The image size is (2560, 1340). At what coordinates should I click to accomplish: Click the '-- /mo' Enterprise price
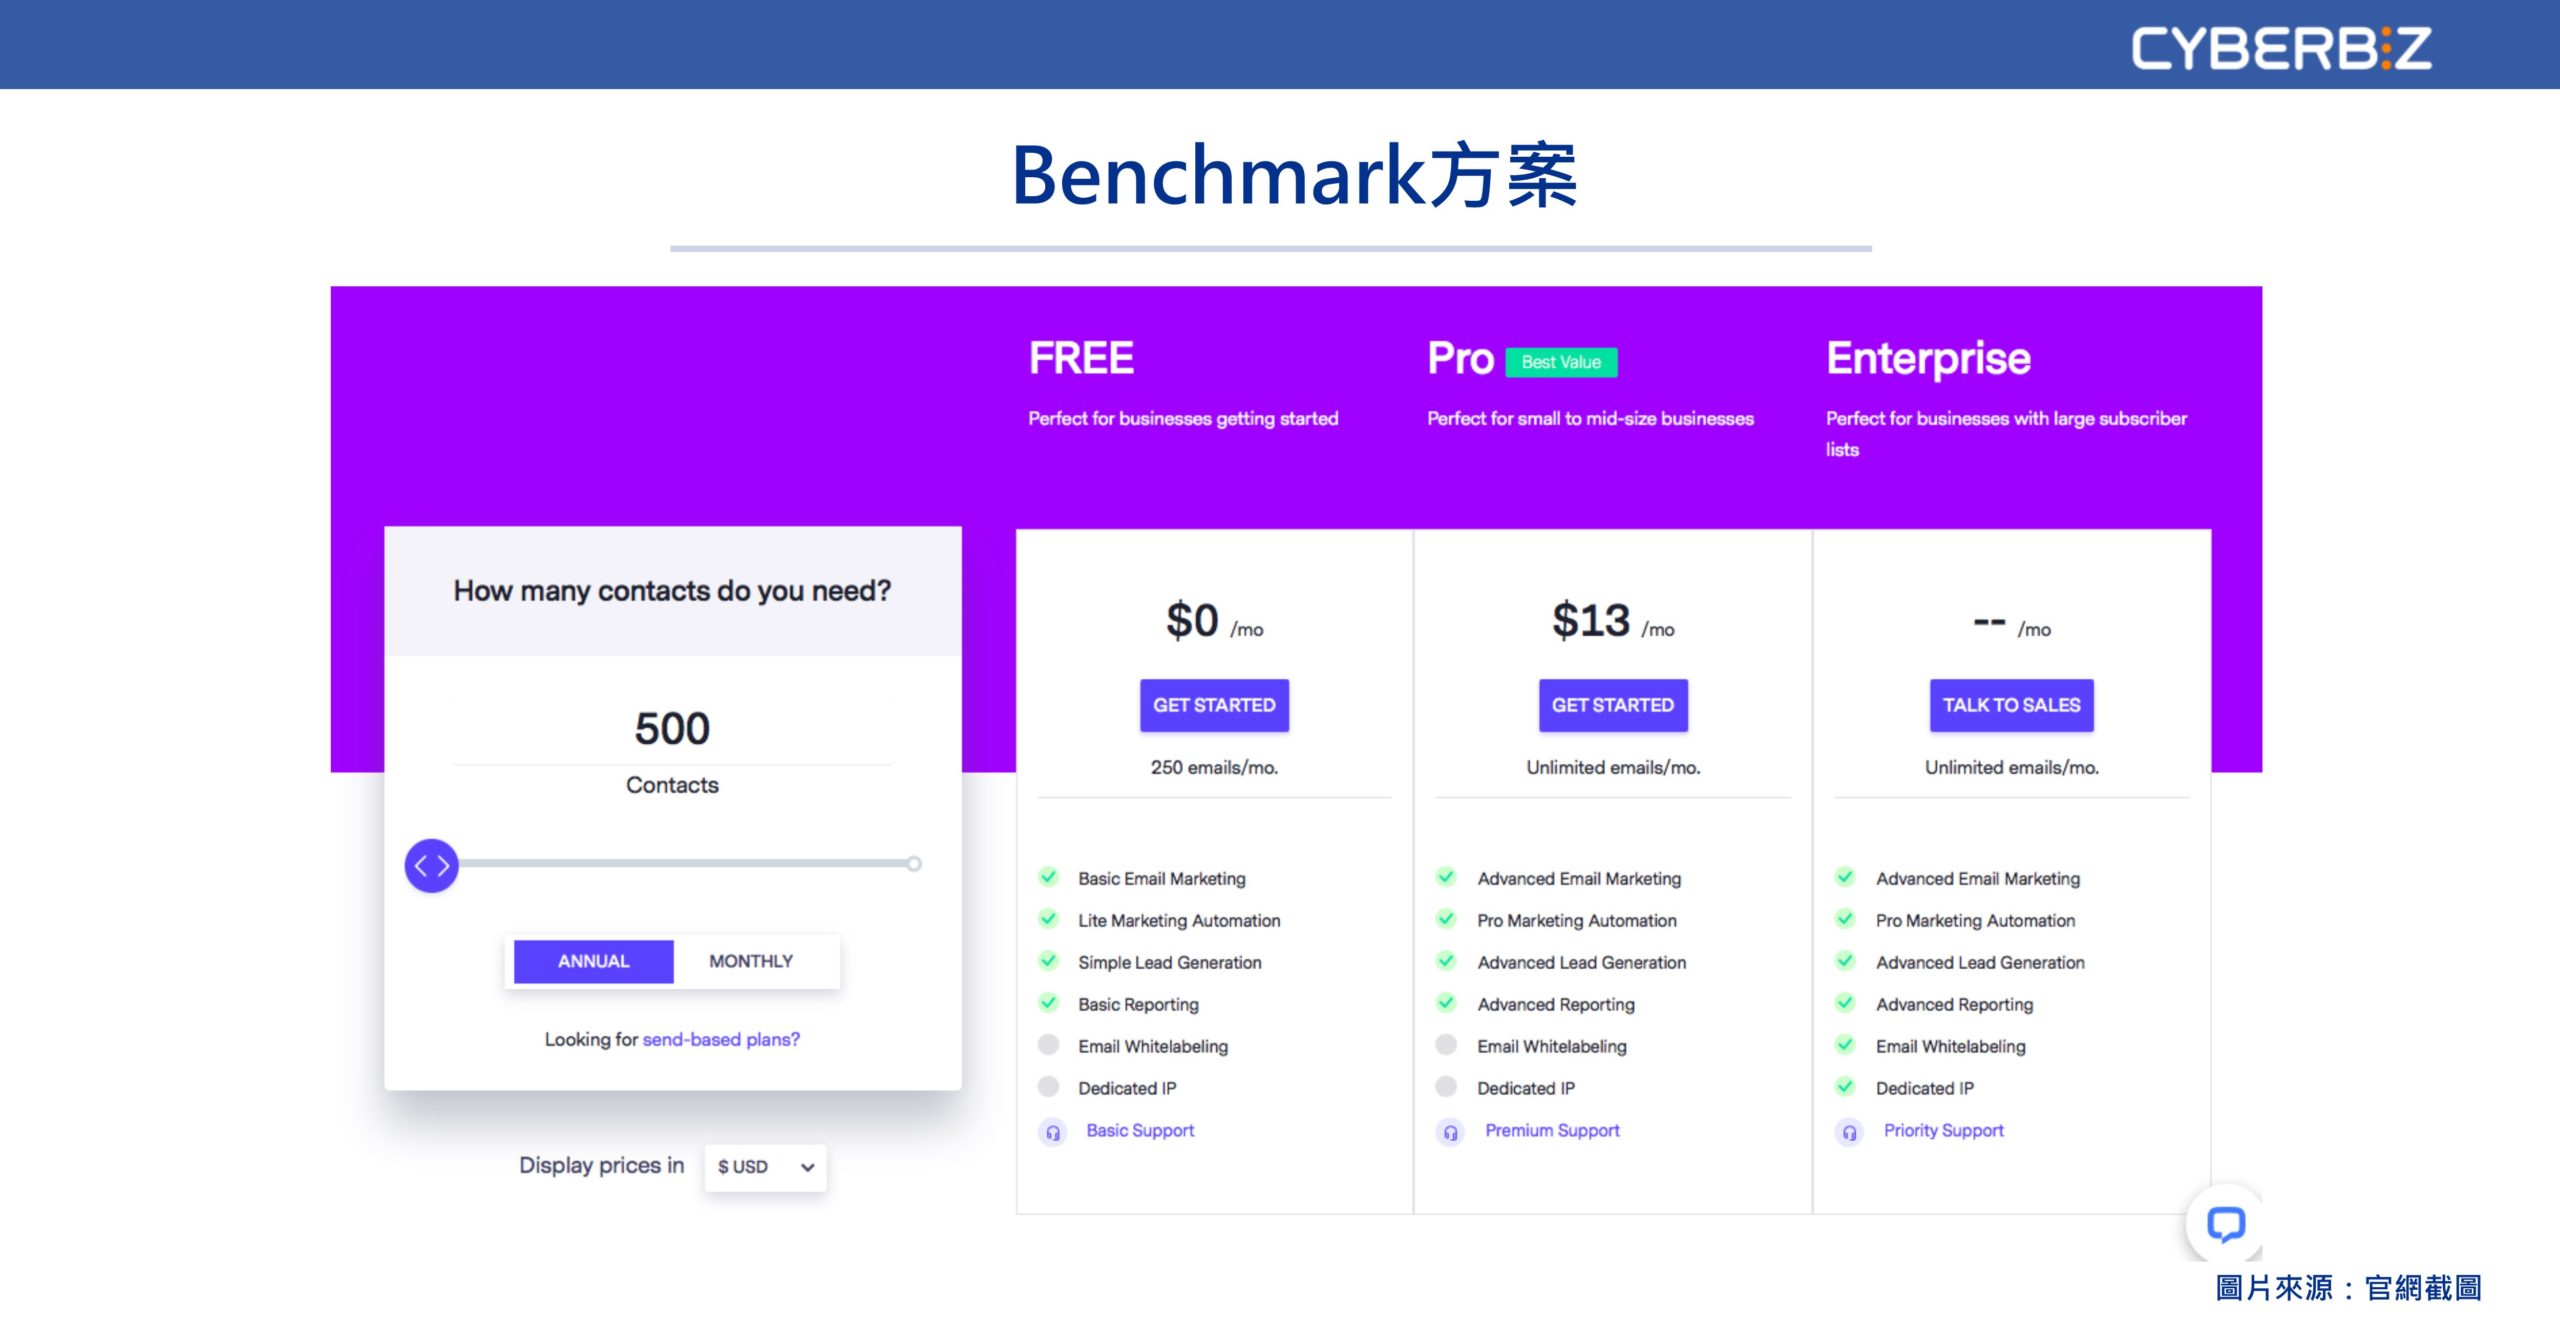click(x=2011, y=625)
